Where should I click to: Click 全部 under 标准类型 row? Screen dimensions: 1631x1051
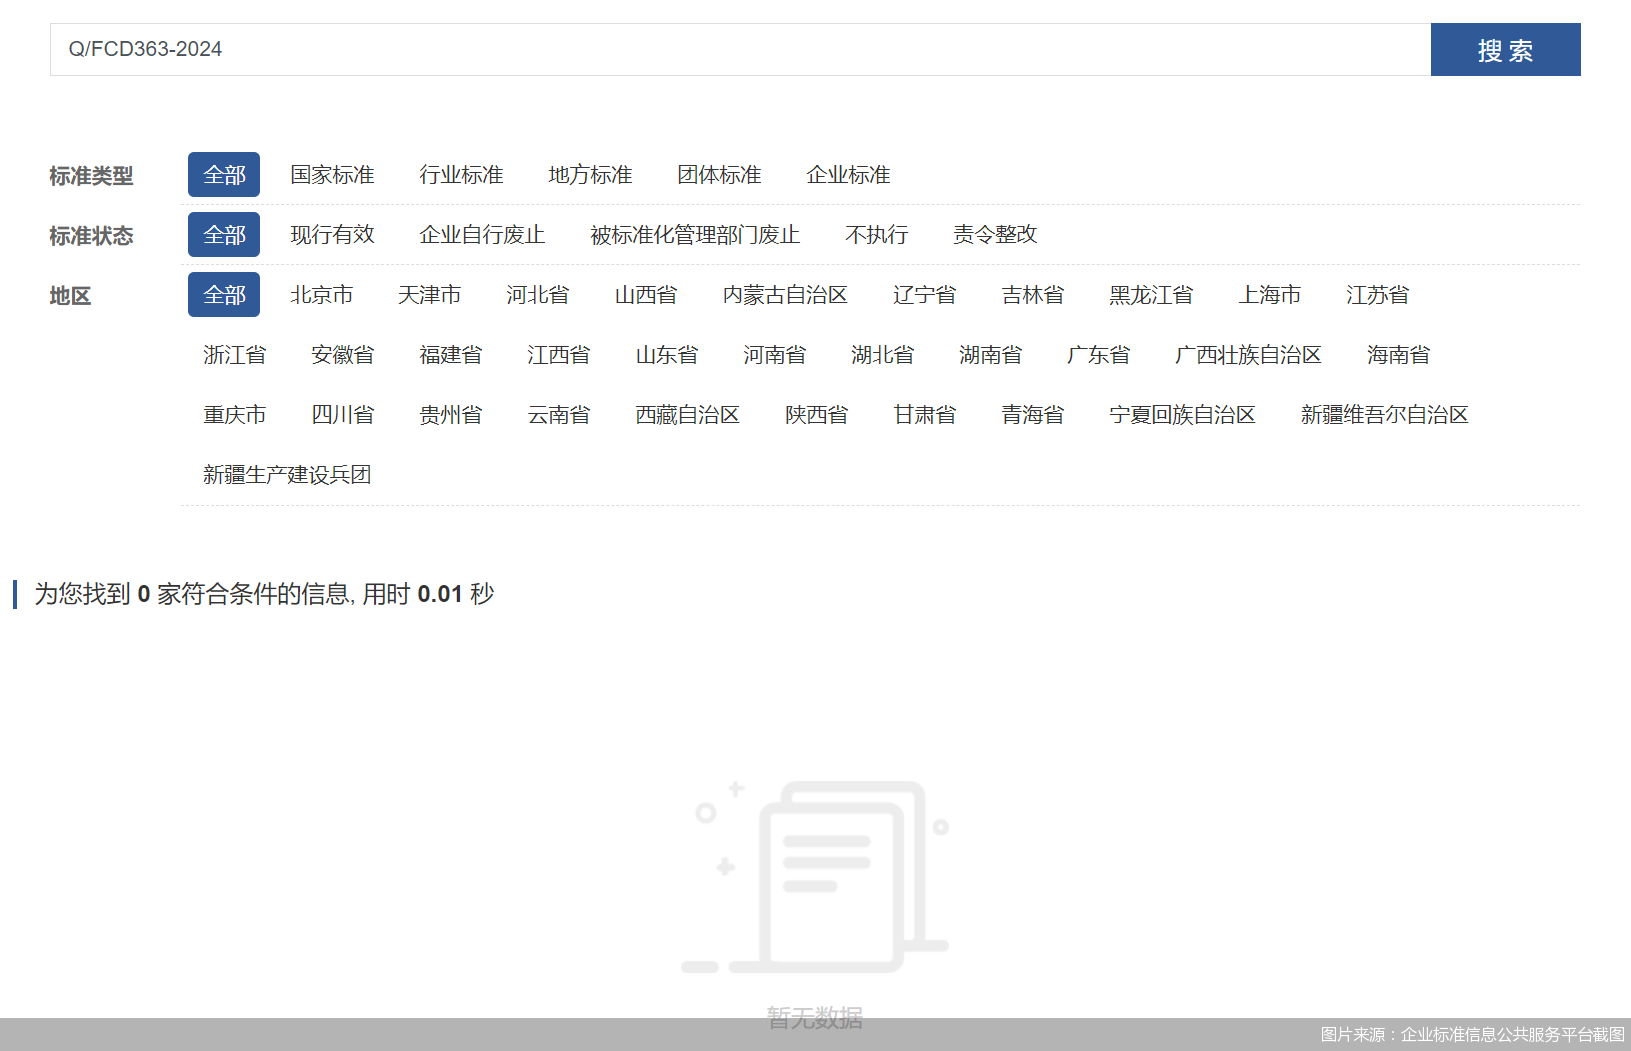223,174
